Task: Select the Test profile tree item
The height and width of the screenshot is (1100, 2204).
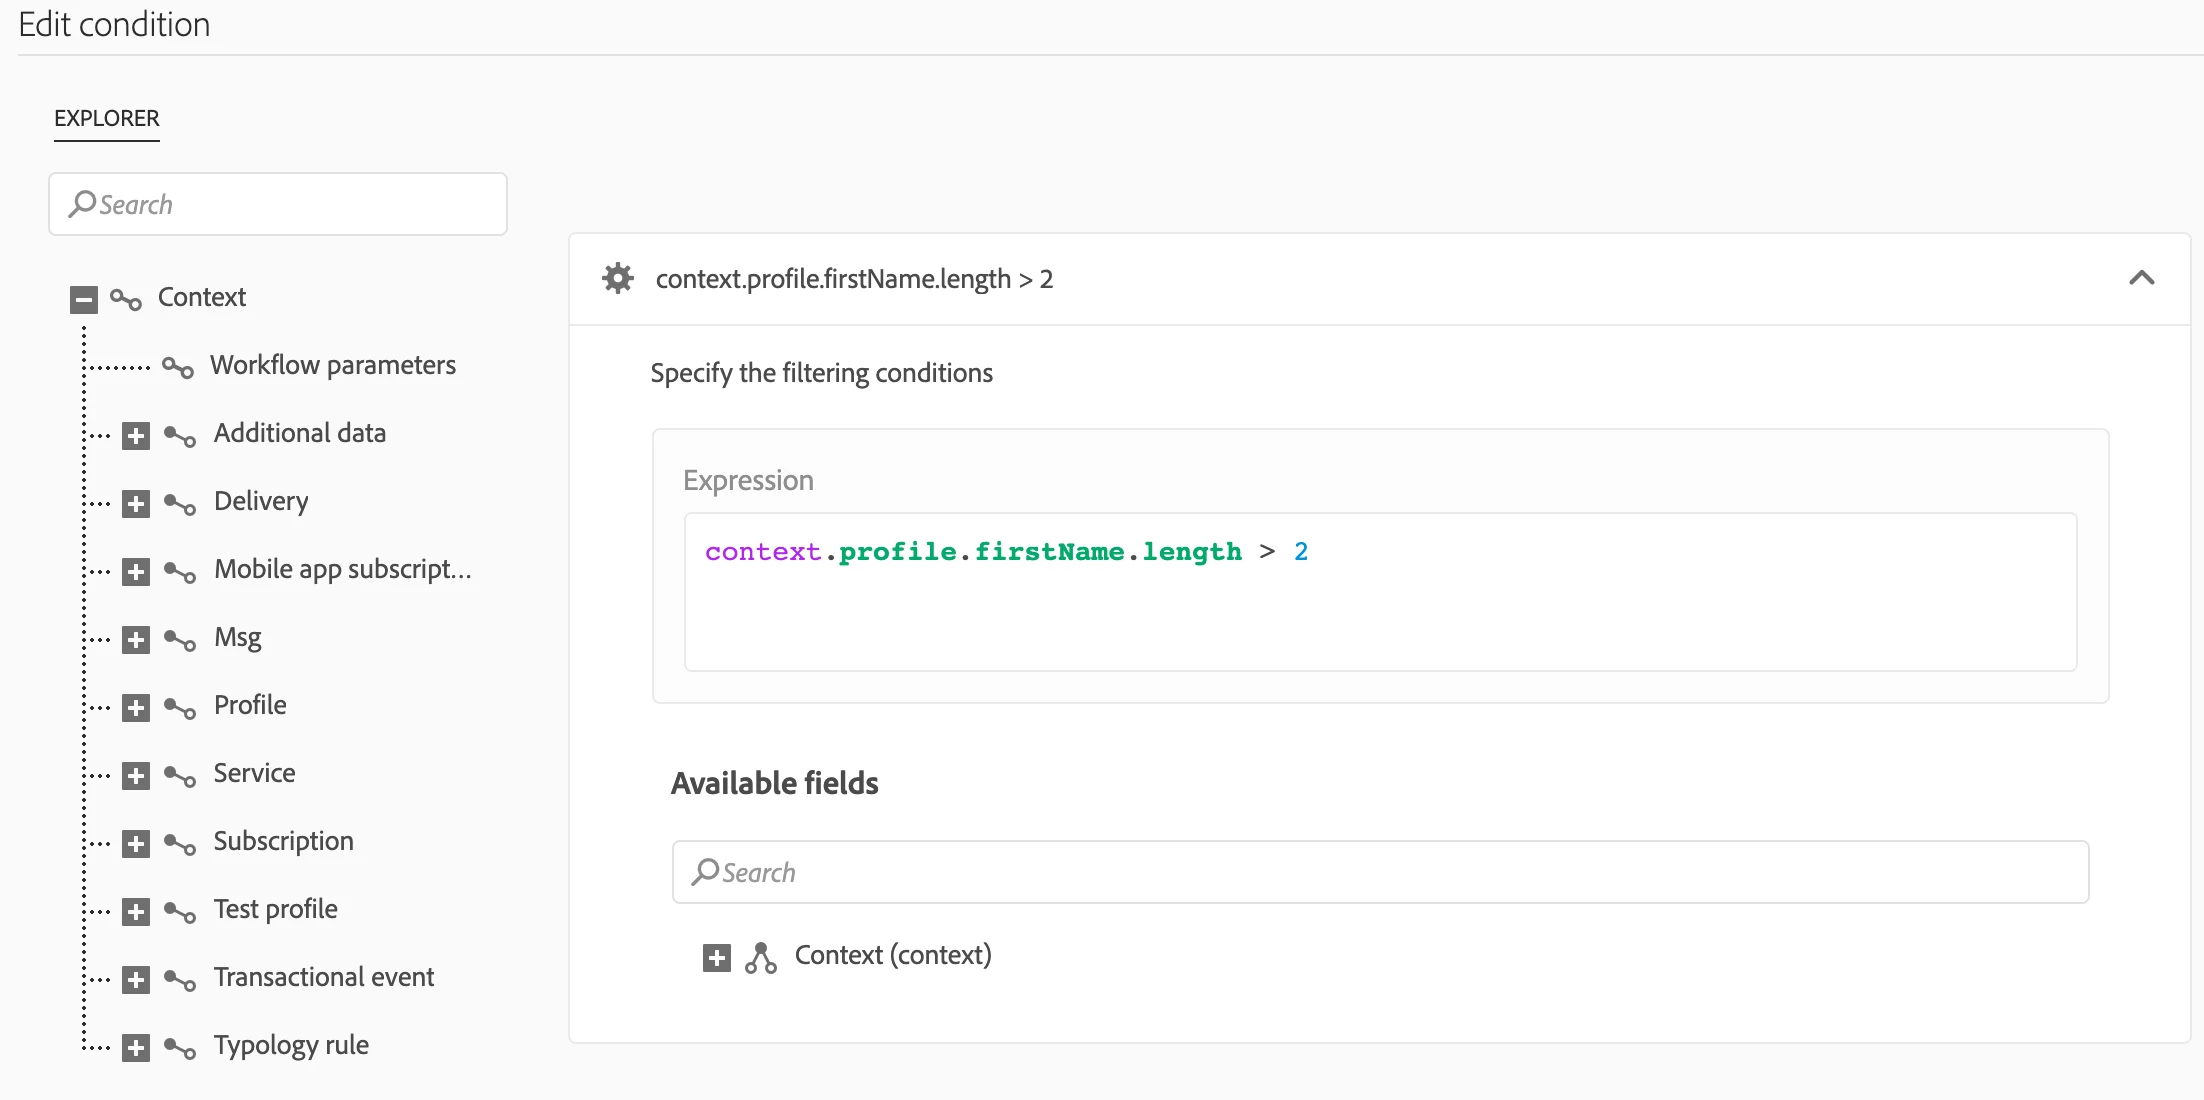Action: tap(275, 909)
